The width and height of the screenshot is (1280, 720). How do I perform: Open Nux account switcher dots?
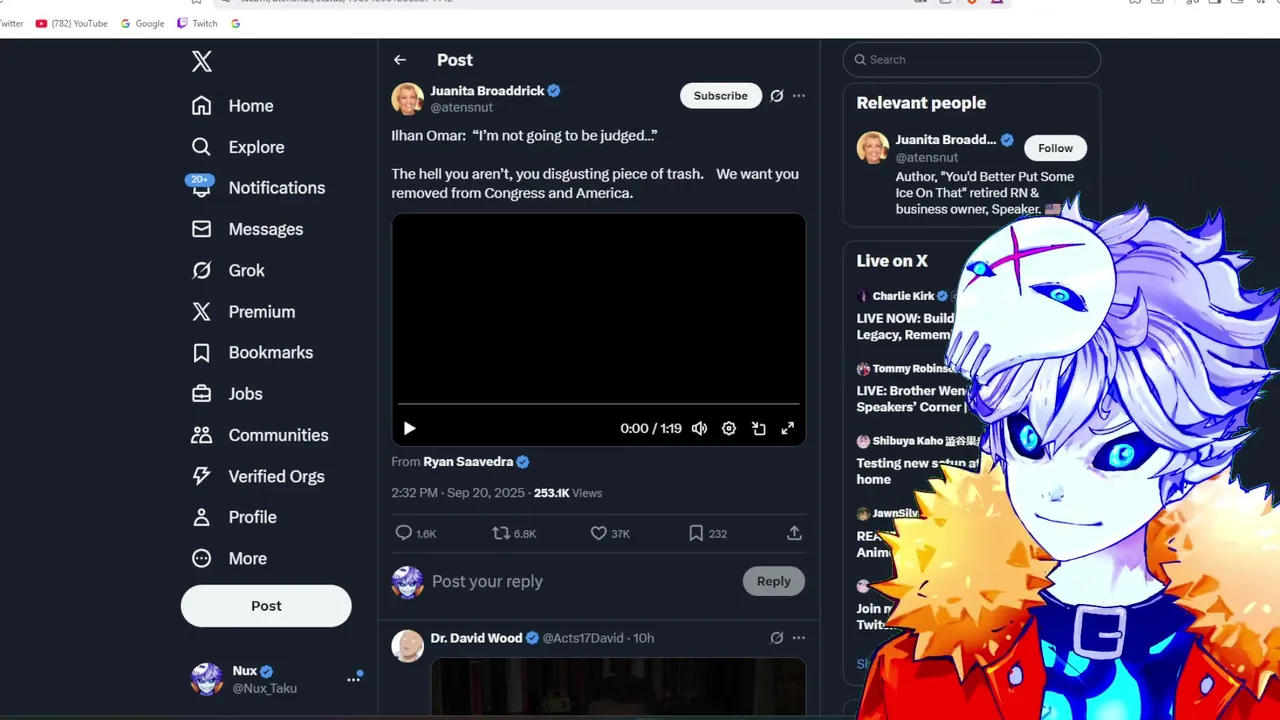pos(353,679)
